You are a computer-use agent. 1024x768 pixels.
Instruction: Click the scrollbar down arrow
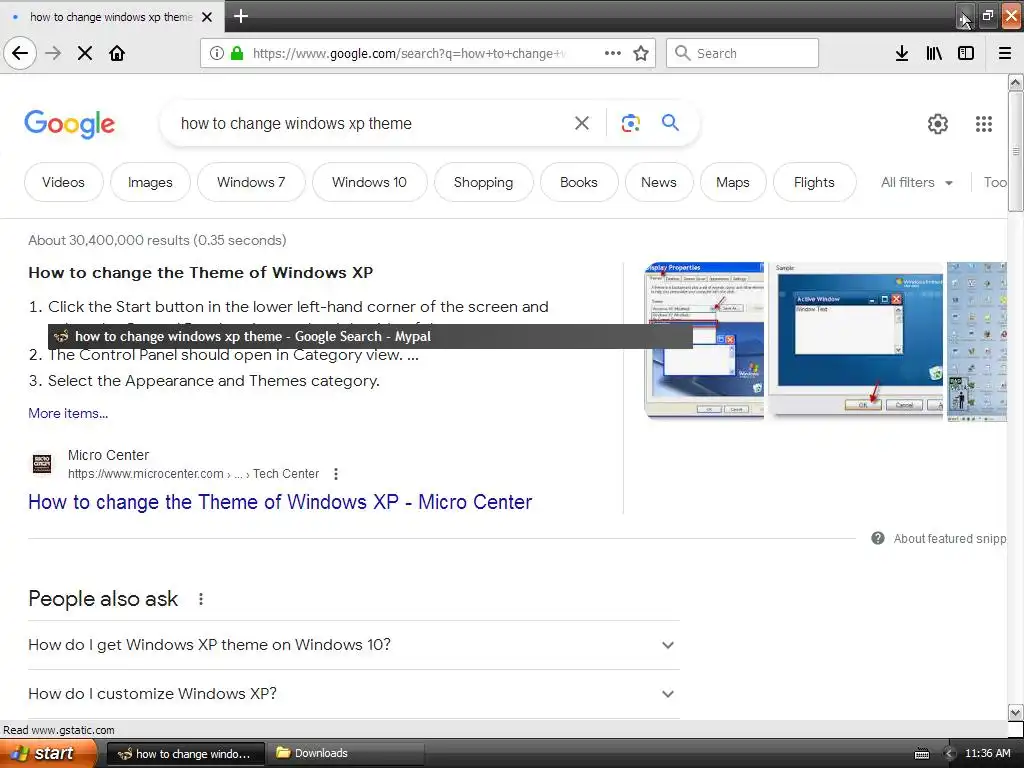[x=1015, y=711]
